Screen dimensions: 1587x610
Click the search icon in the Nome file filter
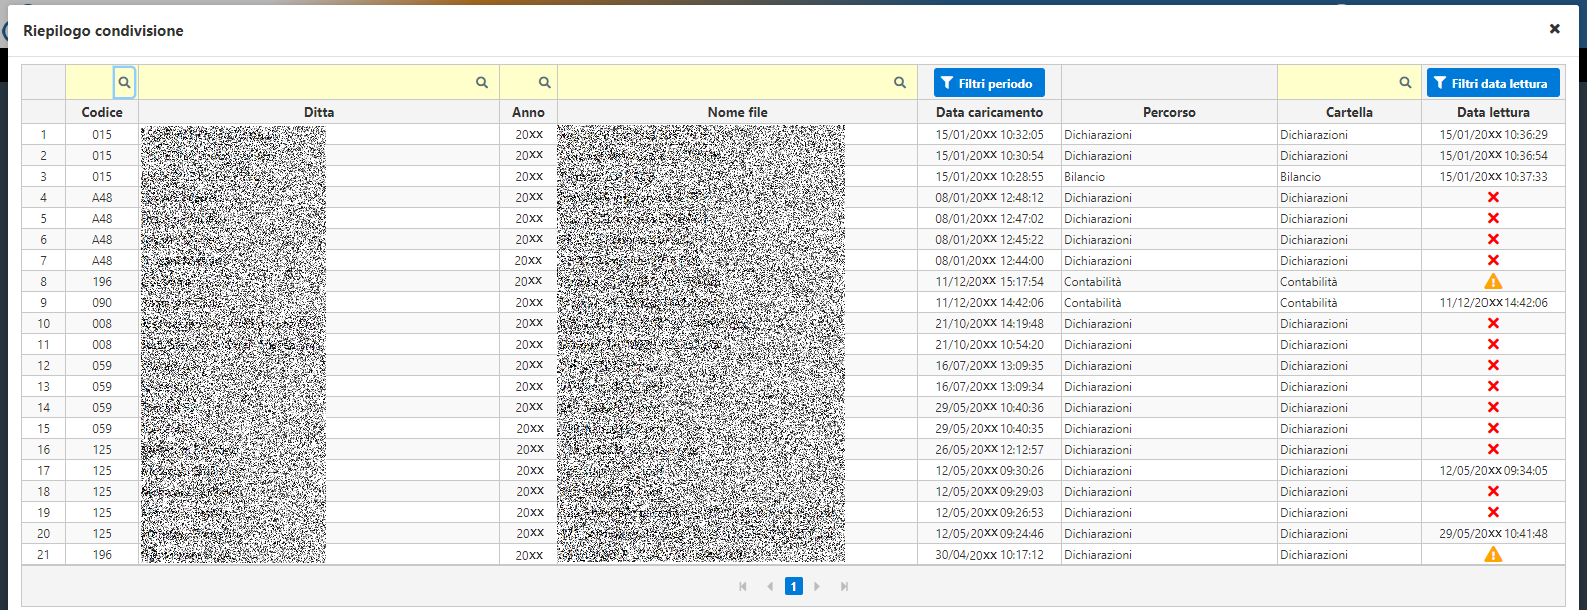pyautogui.click(x=900, y=83)
